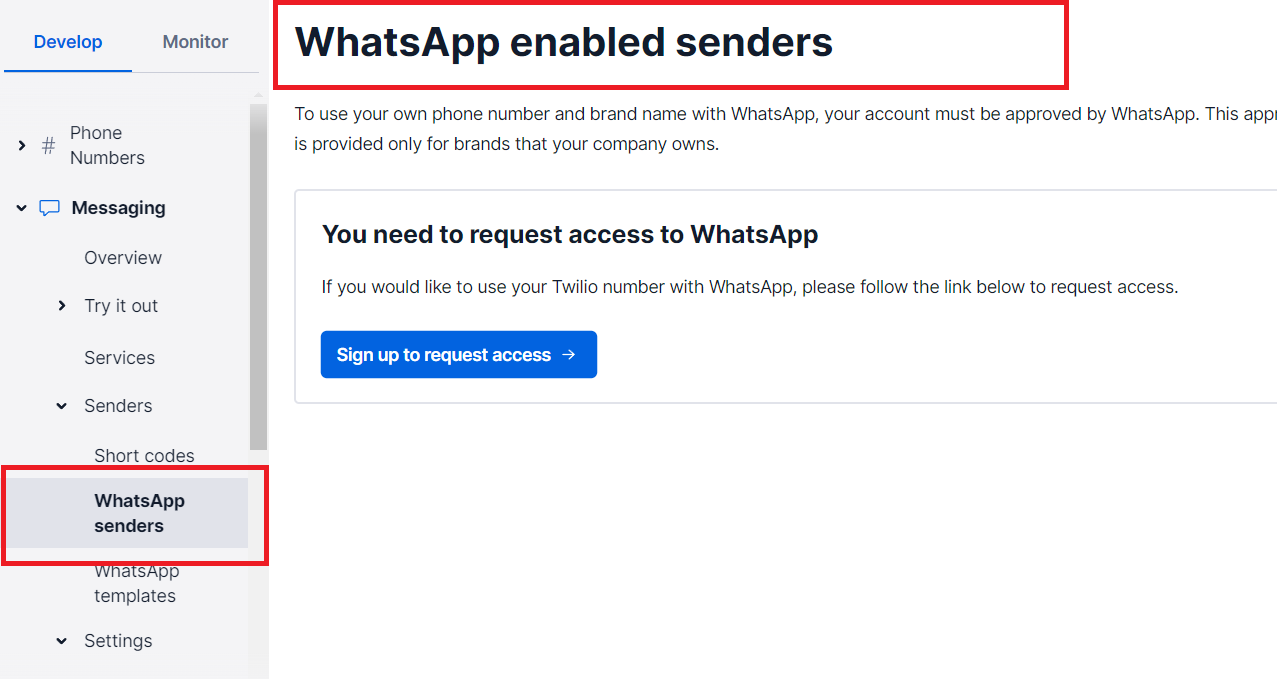Click the Messaging chat bubble icon
The image size is (1277, 679).
[x=49, y=208]
